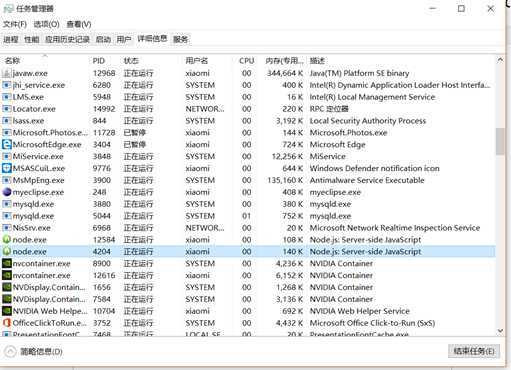Select the javaw.exe process row name
This screenshot has height=370, width=511.
[x=30, y=73]
